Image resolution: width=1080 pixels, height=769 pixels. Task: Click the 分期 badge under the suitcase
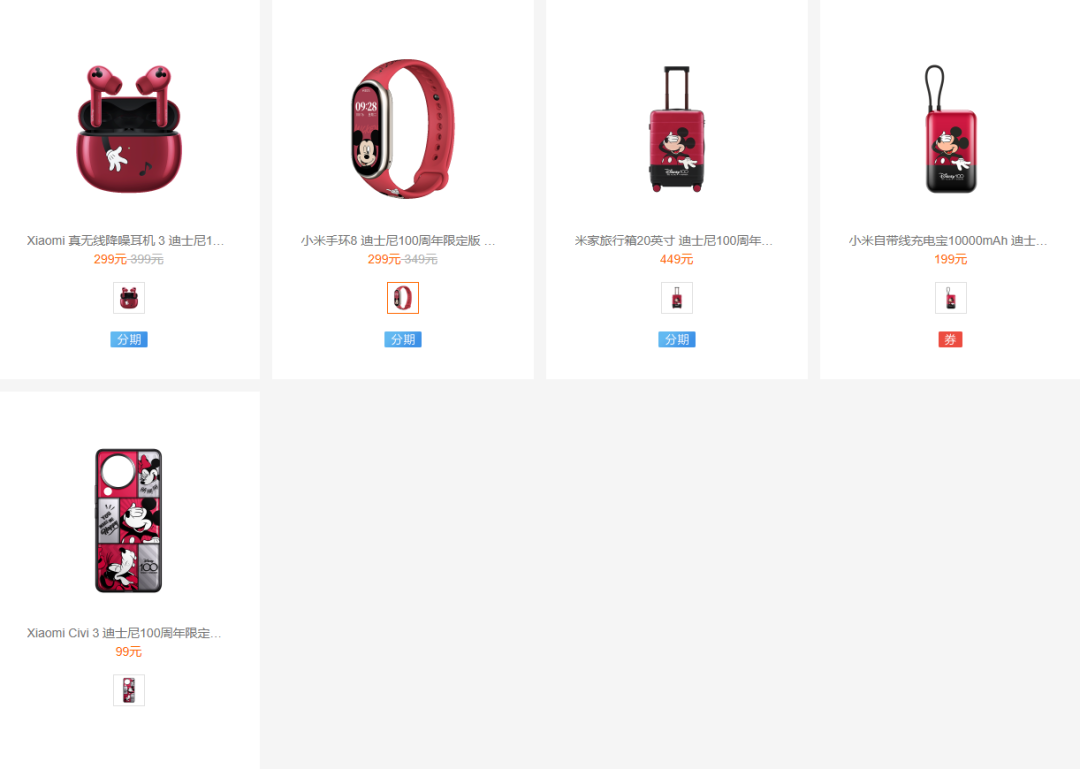(676, 339)
